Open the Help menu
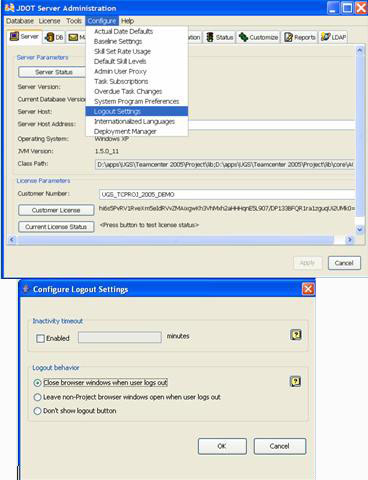The image size is (368, 480). (127, 21)
